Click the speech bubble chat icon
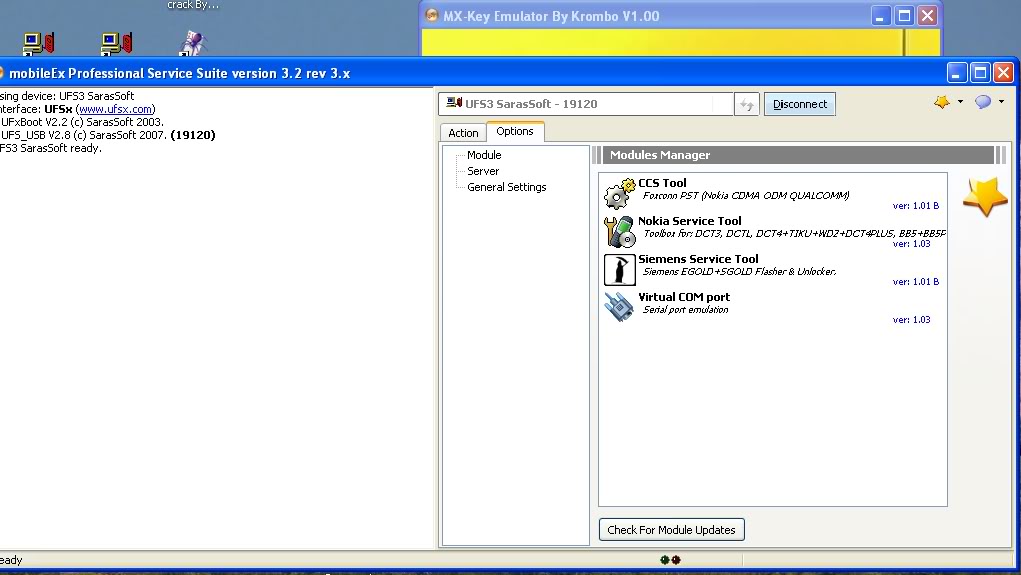Viewport: 1021px width, 575px height. 983,102
